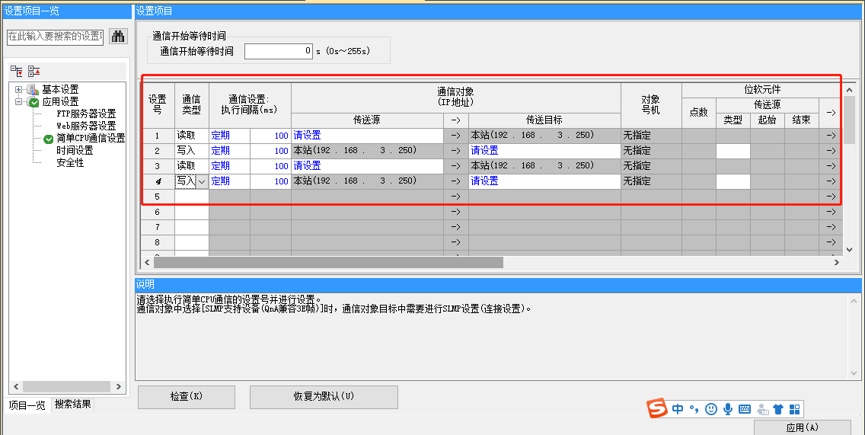Click the expand-all tree icon
This screenshot has width=865, height=435.
pyautogui.click(x=16, y=70)
